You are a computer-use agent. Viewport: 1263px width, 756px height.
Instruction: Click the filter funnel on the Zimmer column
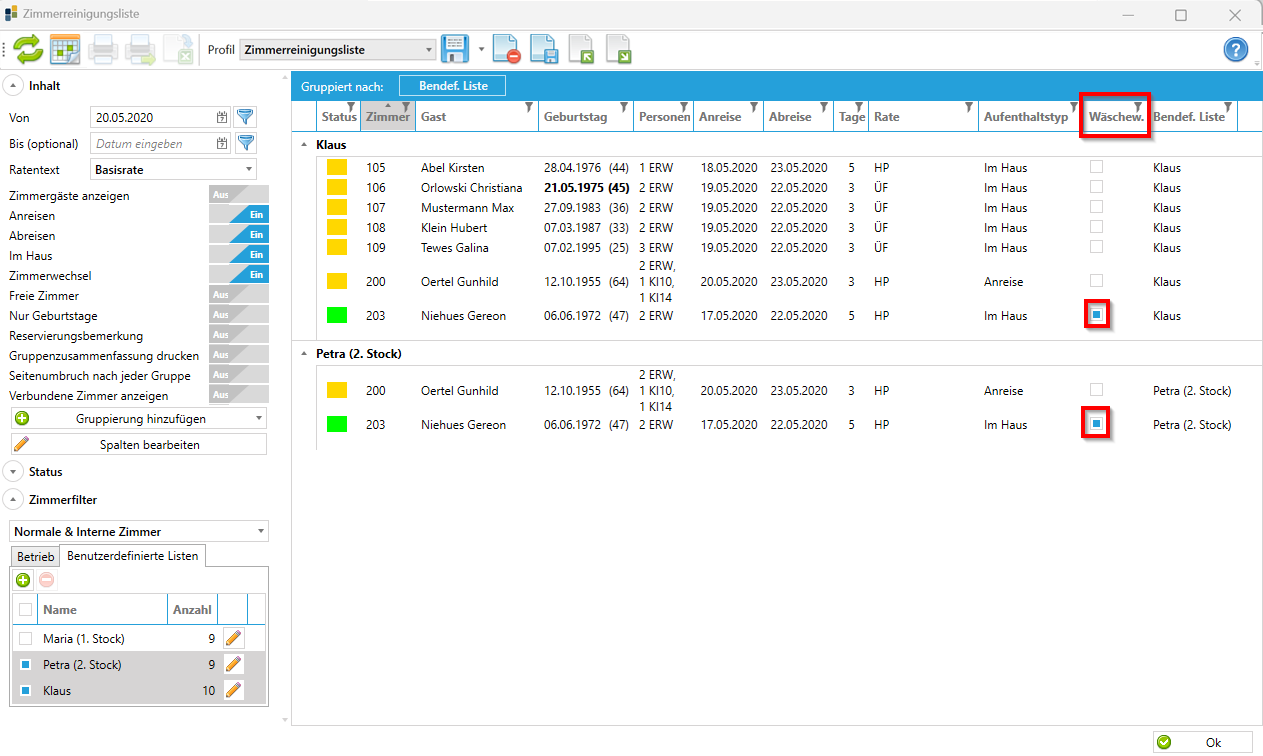405,107
